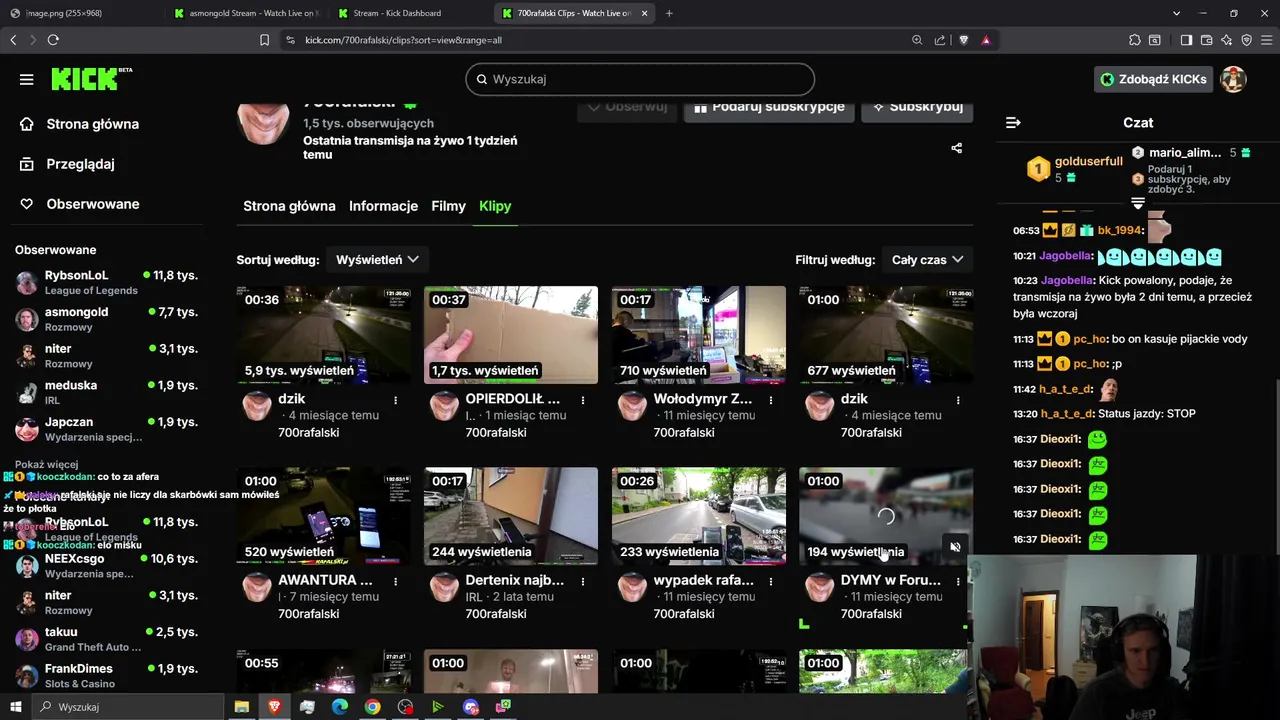Screen dimensions: 1280x720
Task: Open Brave VPN shield icon
Action: [1246, 40]
